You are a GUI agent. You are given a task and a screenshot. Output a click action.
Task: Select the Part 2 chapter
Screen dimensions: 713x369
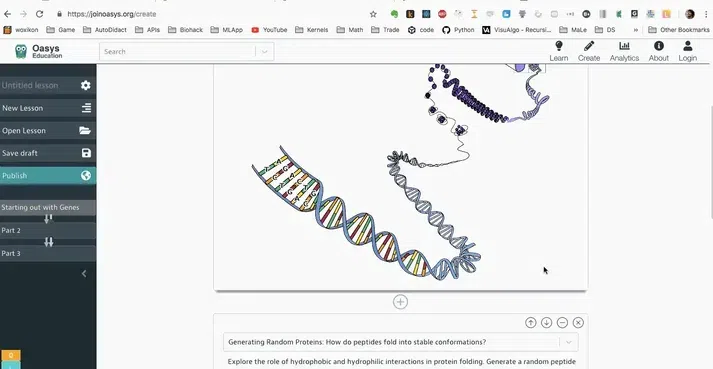pos(47,230)
